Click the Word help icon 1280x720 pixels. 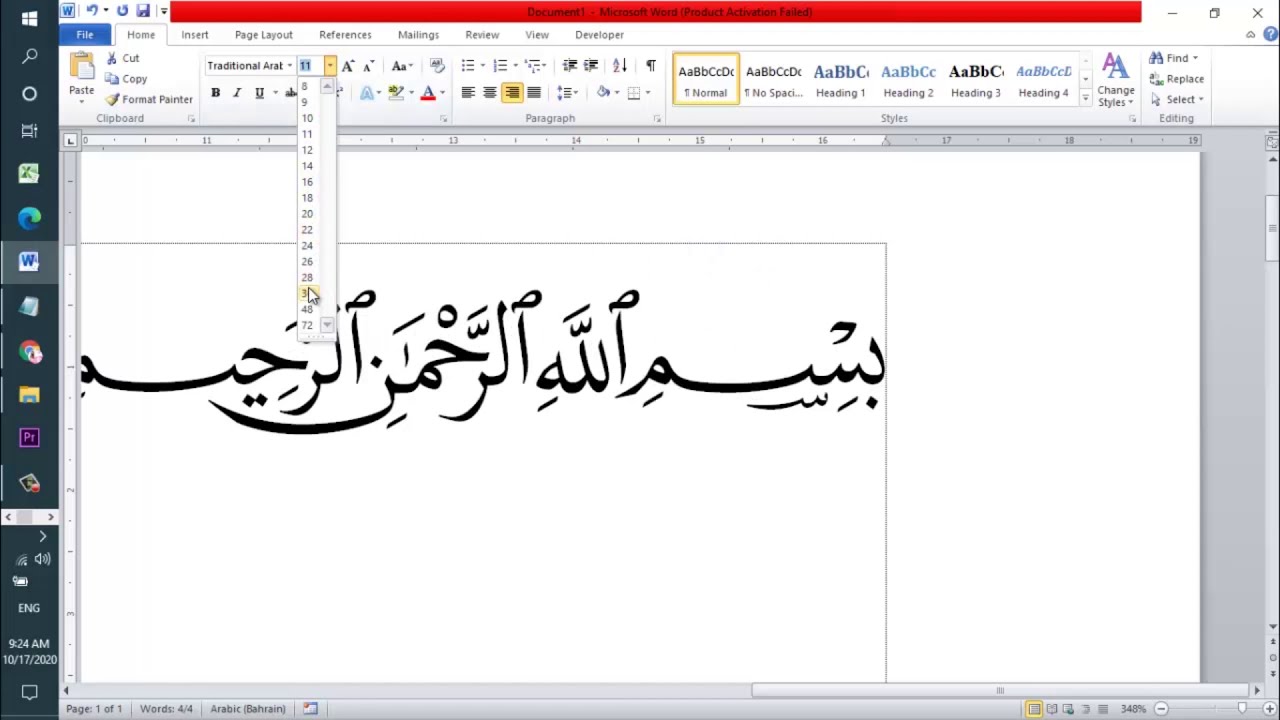pyautogui.click(x=1270, y=35)
